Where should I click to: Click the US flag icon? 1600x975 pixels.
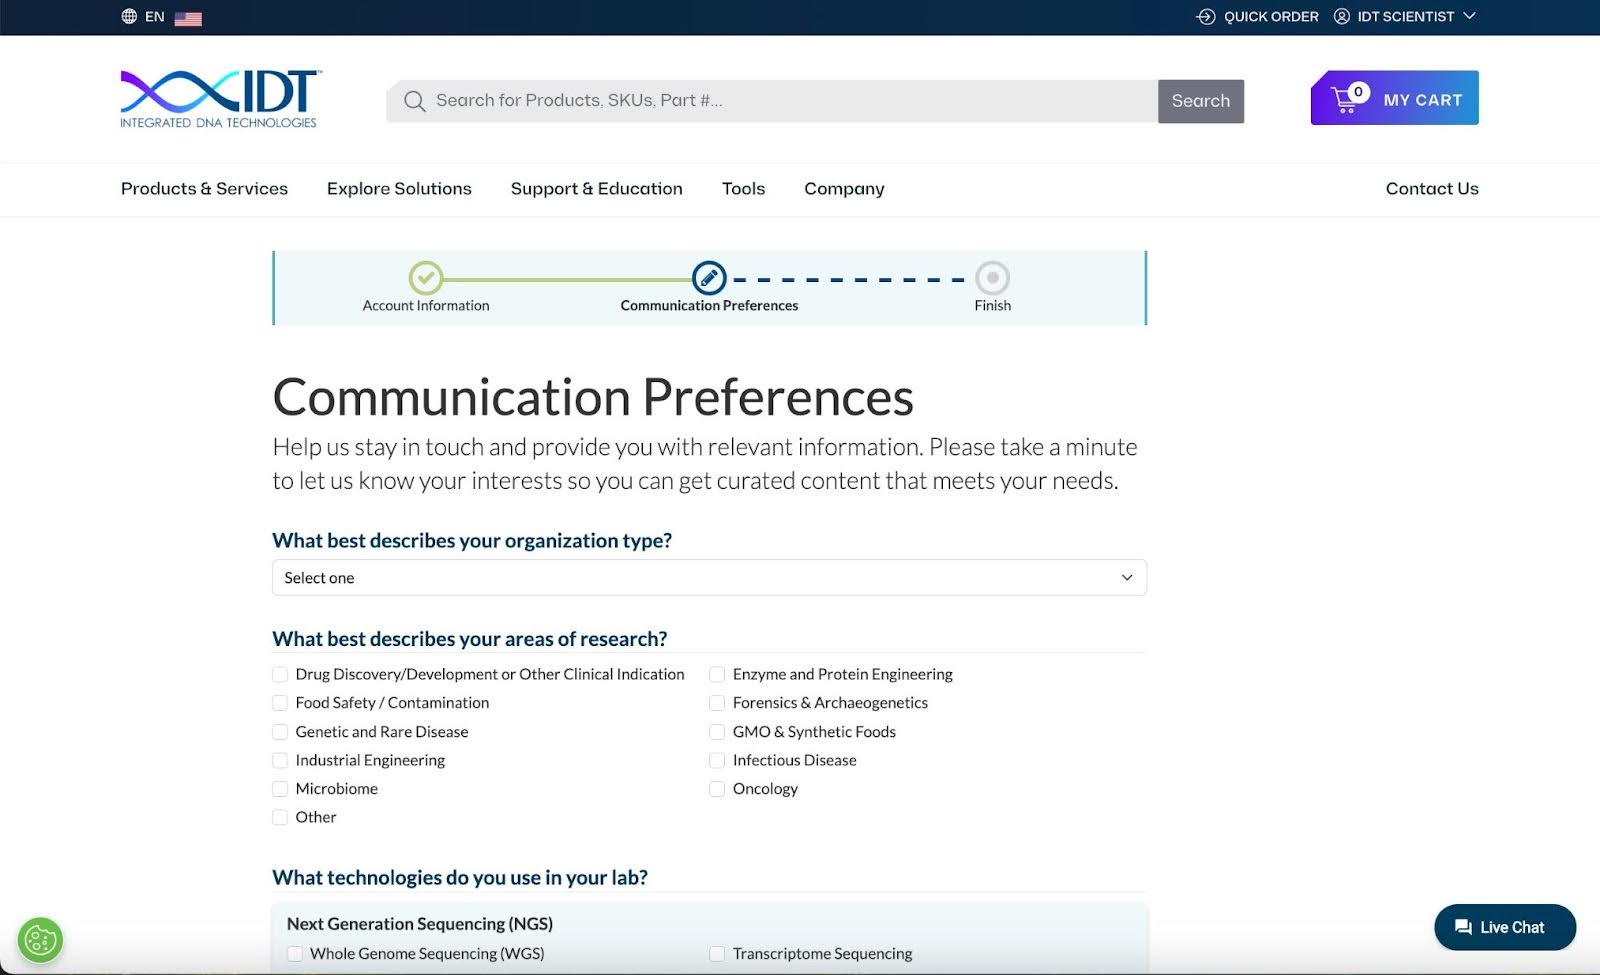click(x=188, y=18)
